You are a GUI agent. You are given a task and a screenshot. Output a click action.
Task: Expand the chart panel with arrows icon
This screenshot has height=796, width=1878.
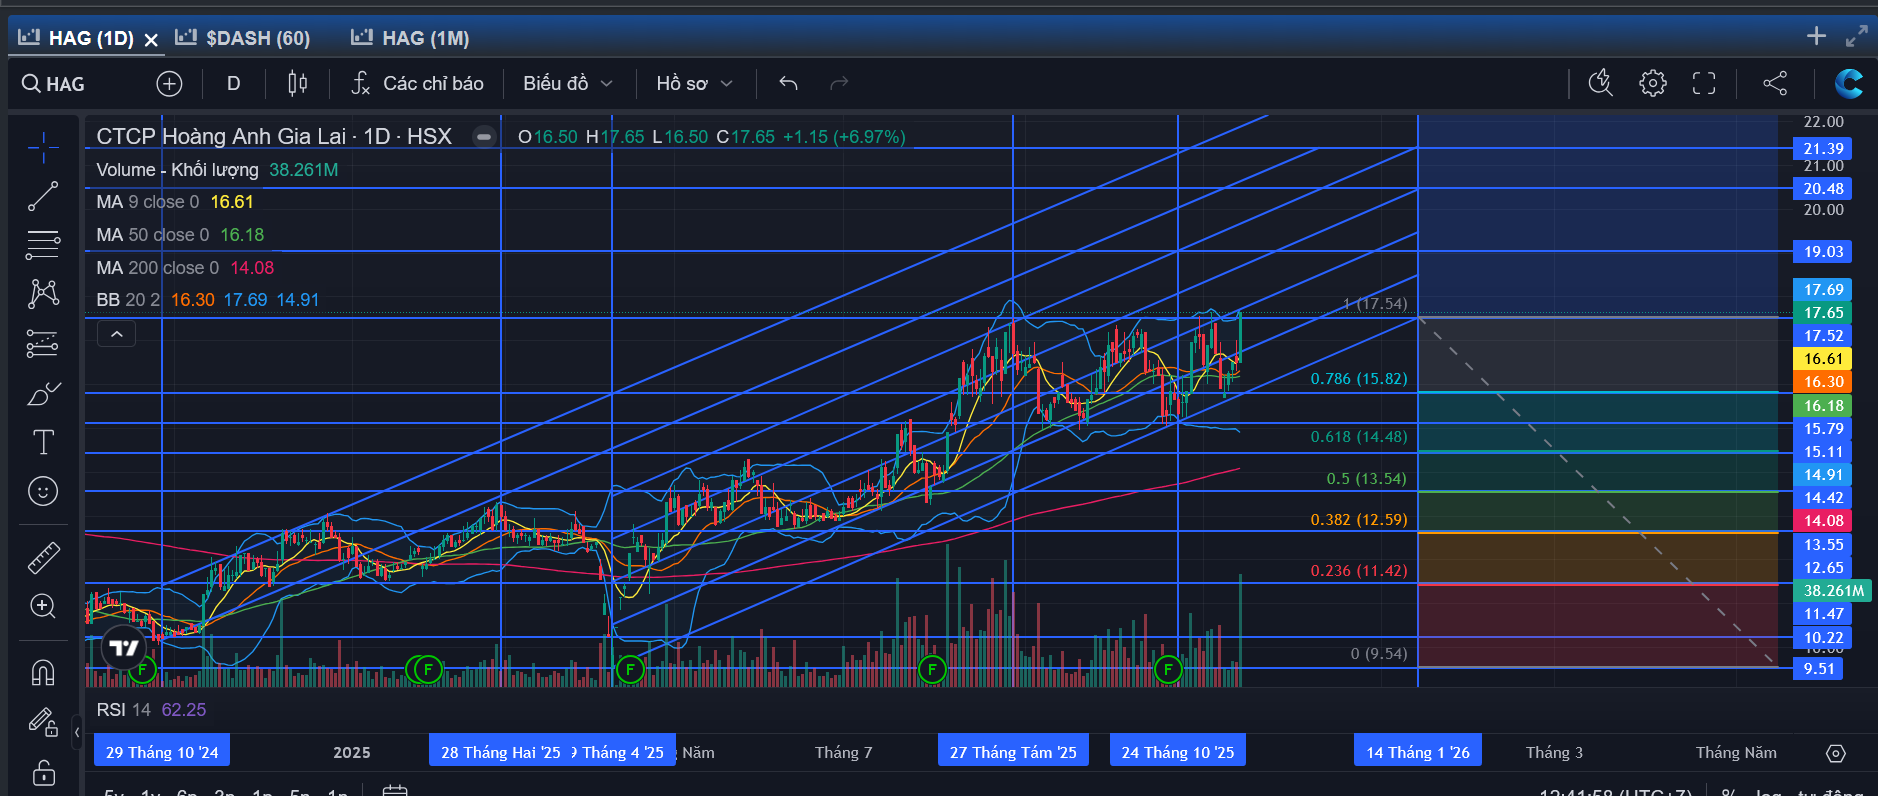coord(1857,36)
